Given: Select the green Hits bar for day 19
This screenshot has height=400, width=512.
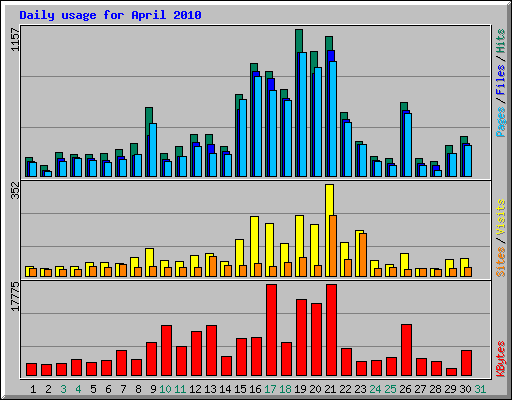Looking at the screenshot, I should coord(299,41).
